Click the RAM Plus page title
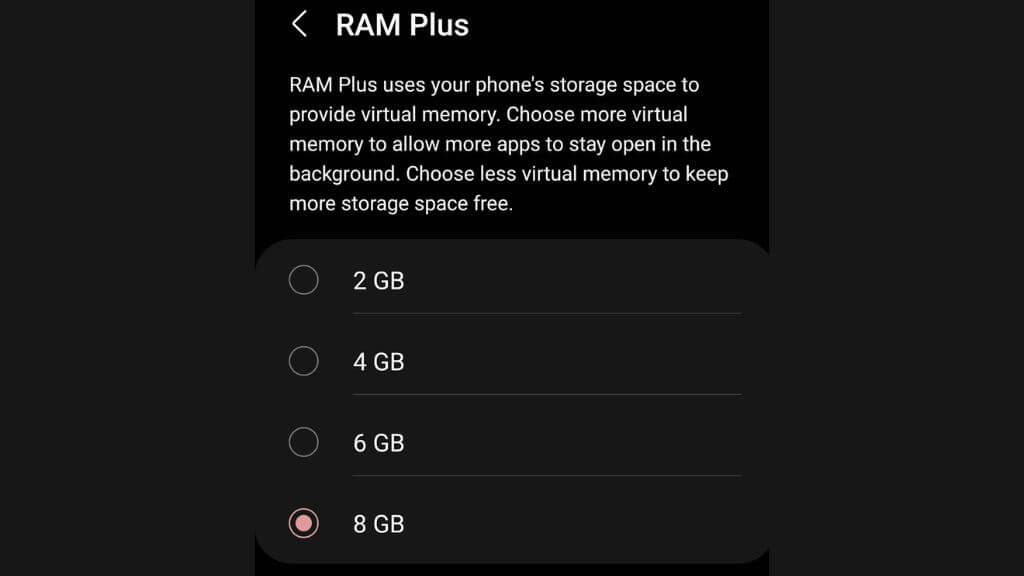The height and width of the screenshot is (576, 1024). coord(402,25)
